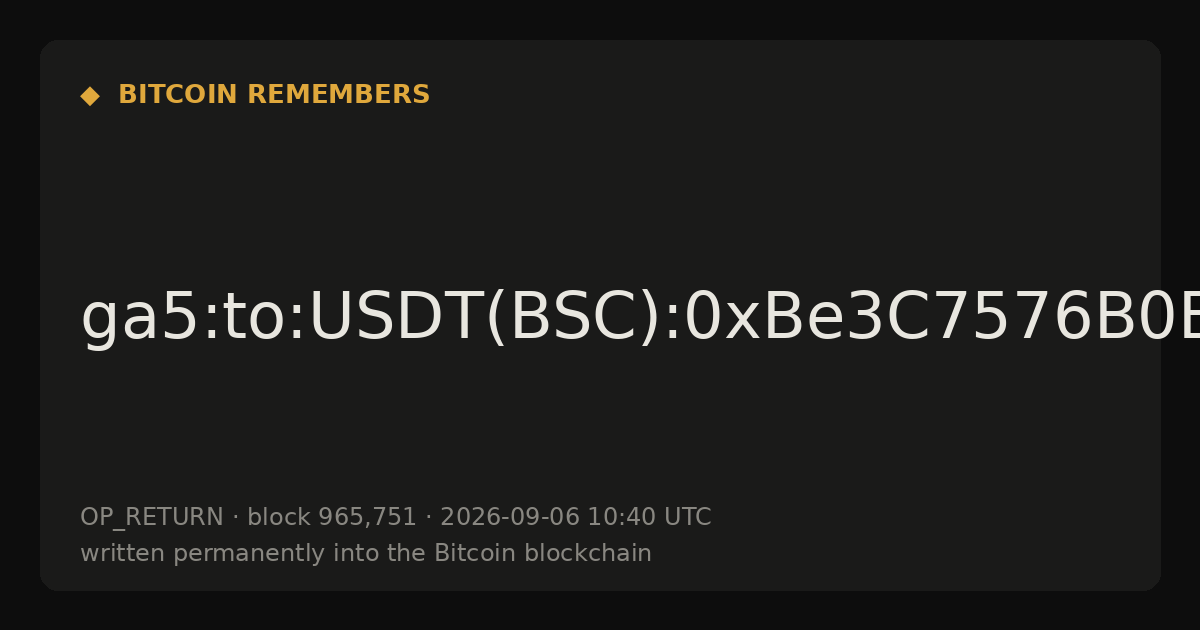Click the written permanently caption line
The height and width of the screenshot is (630, 1200).
pyautogui.click(x=366, y=553)
